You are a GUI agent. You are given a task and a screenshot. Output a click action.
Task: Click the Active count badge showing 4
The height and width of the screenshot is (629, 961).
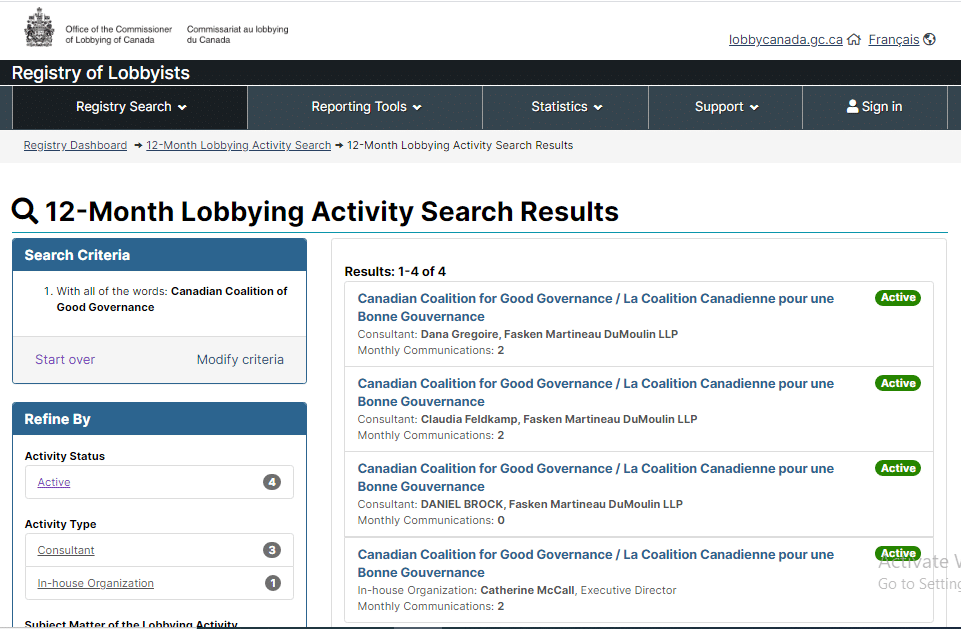click(x=272, y=482)
